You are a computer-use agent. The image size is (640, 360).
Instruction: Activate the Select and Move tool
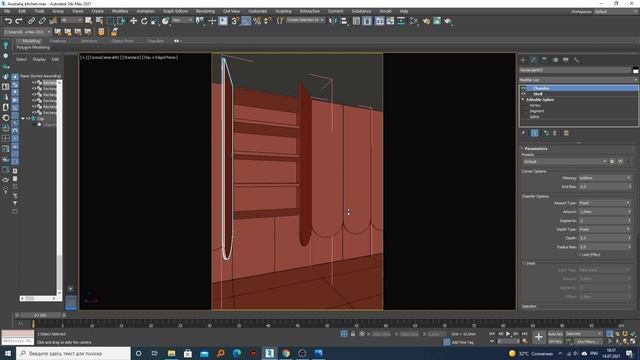pos(133,21)
